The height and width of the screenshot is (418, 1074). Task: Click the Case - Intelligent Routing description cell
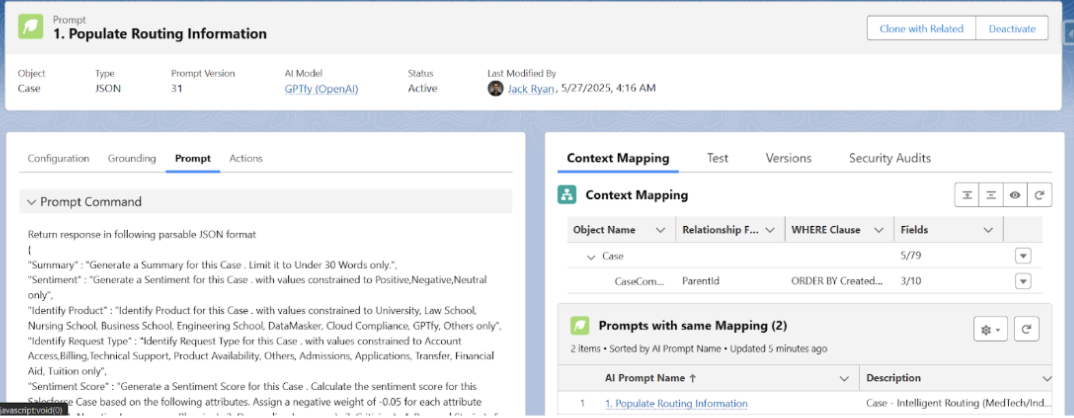pyautogui.click(x=957, y=404)
